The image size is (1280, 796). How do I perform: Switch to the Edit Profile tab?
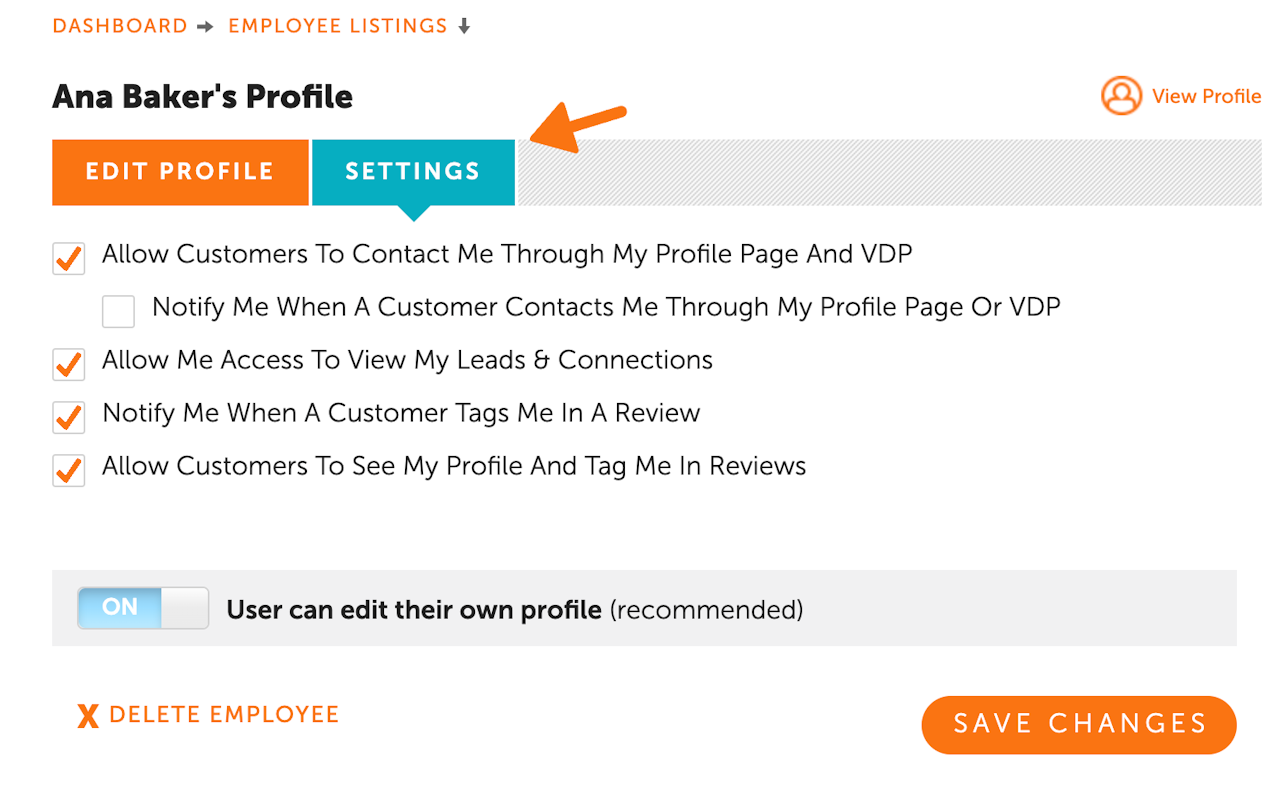(x=180, y=172)
